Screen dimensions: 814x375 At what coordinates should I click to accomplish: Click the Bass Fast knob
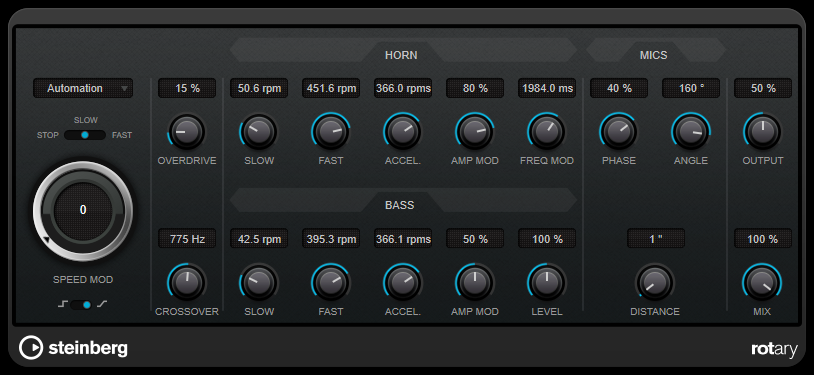331,283
